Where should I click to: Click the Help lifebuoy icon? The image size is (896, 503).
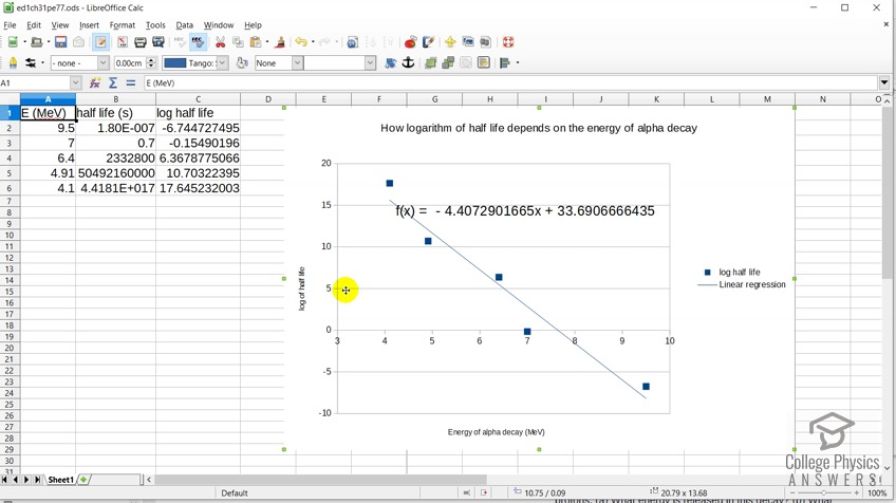click(507, 43)
